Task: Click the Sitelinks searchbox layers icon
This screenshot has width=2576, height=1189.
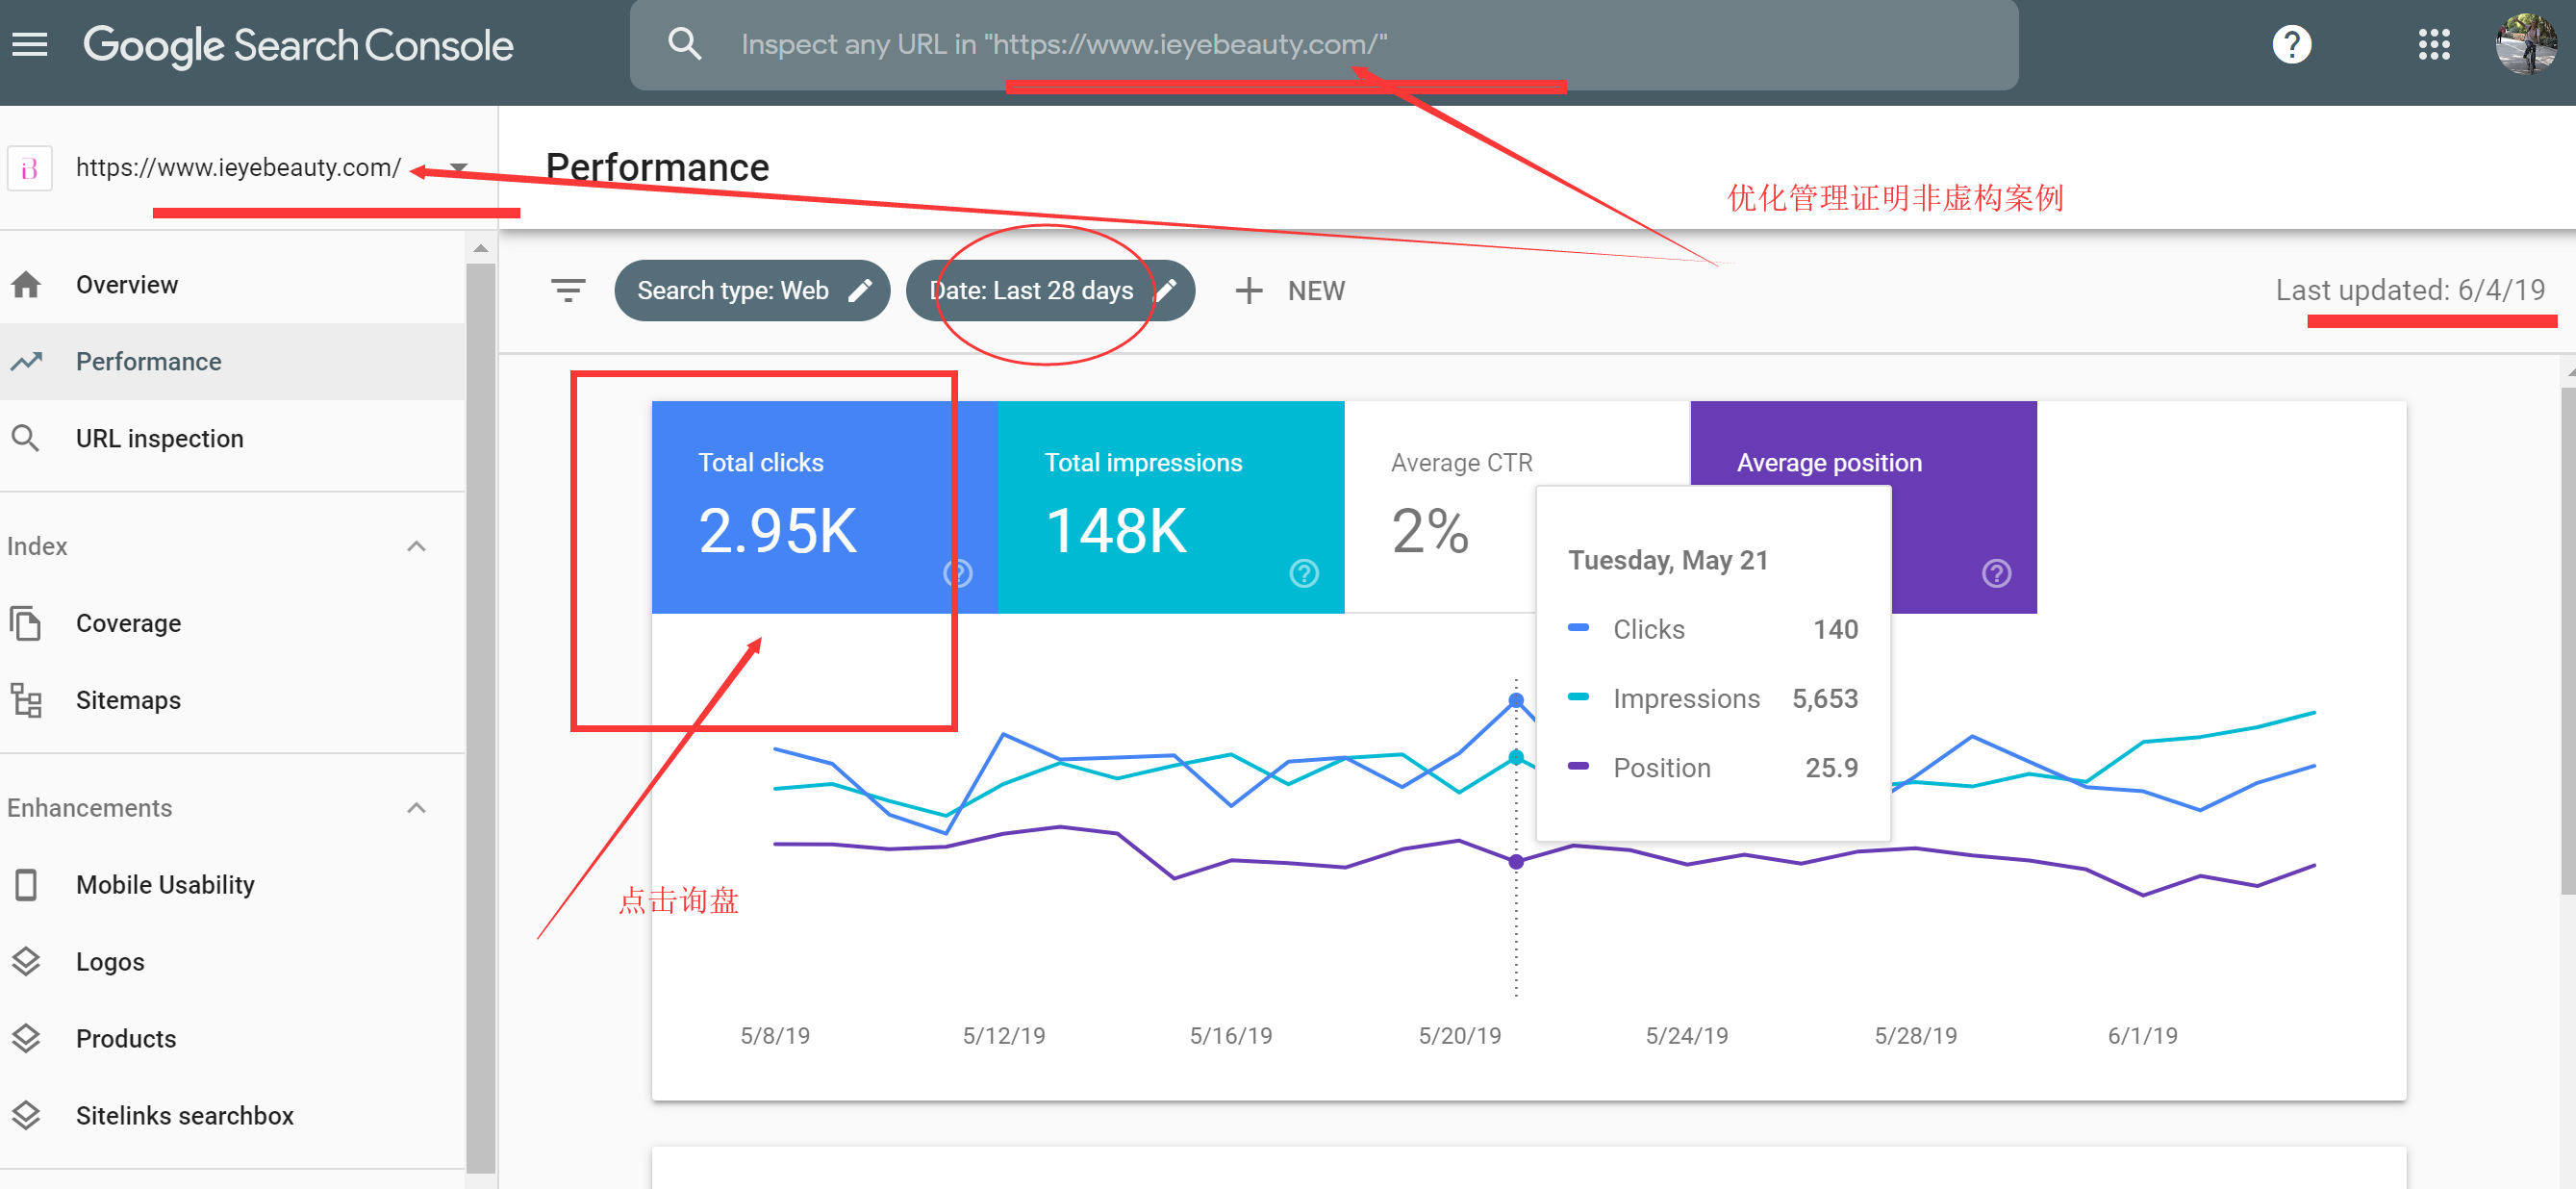Action: pos(26,1116)
